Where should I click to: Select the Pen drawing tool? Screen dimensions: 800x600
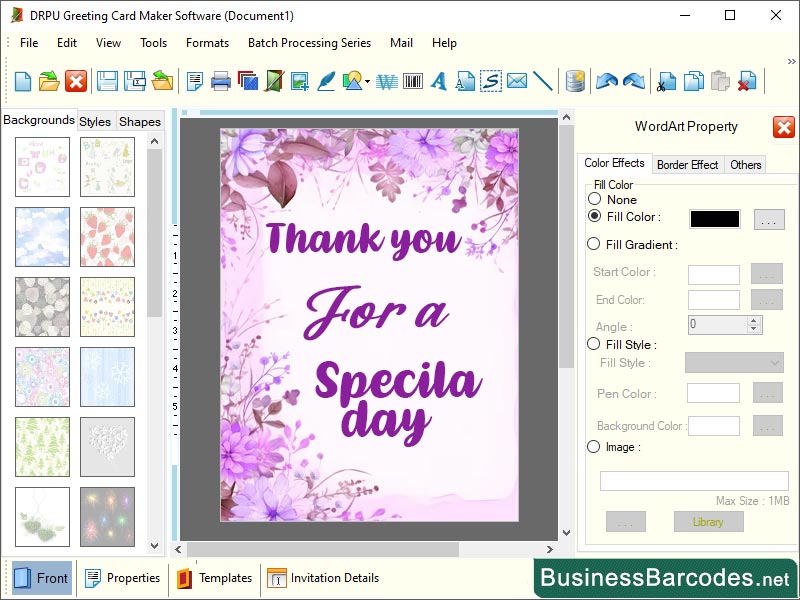tap(325, 82)
